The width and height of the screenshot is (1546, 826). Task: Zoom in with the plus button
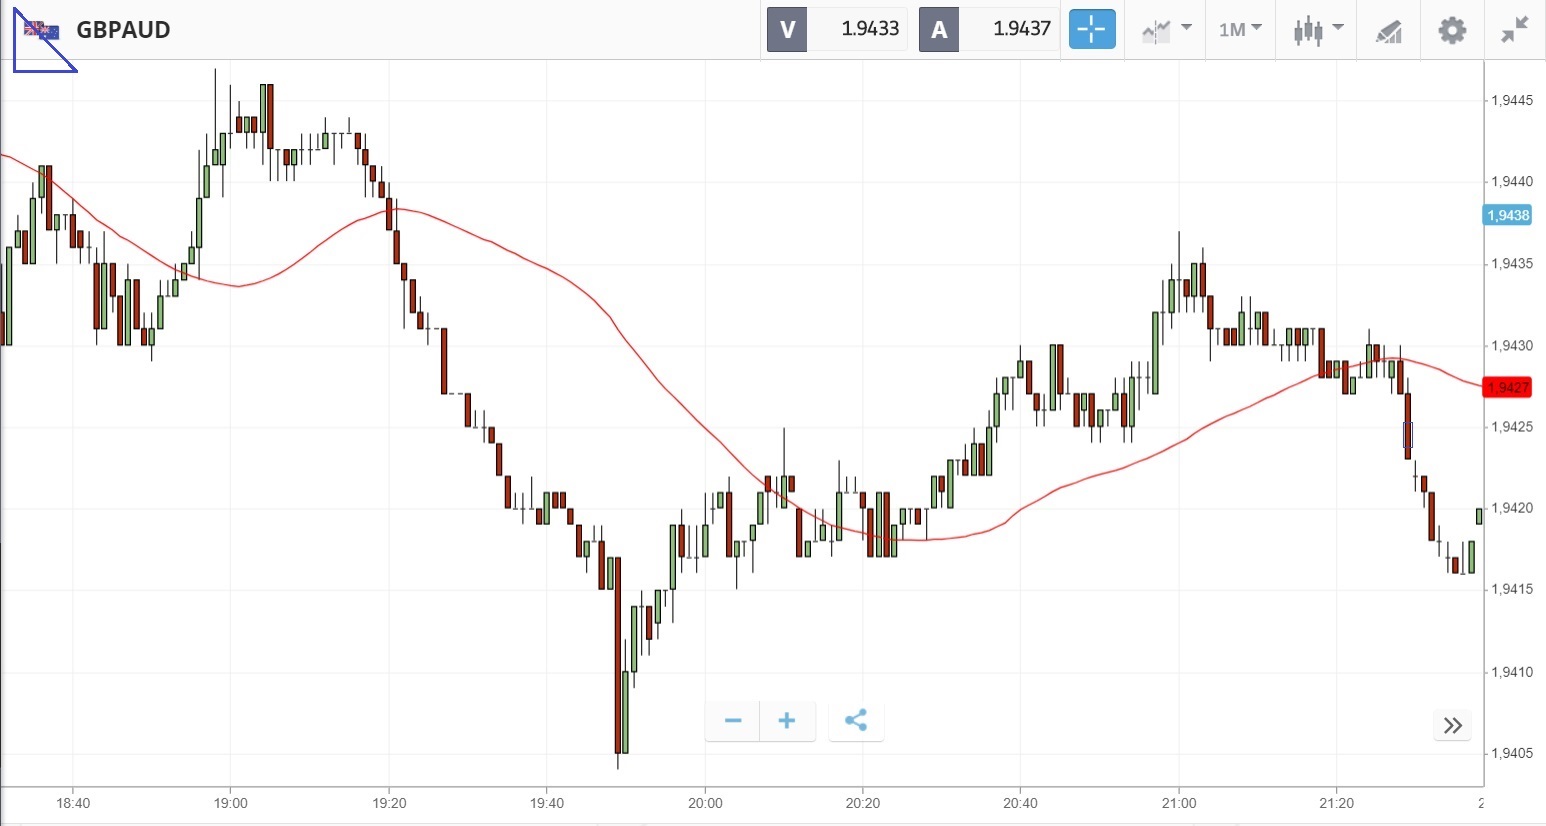(787, 721)
